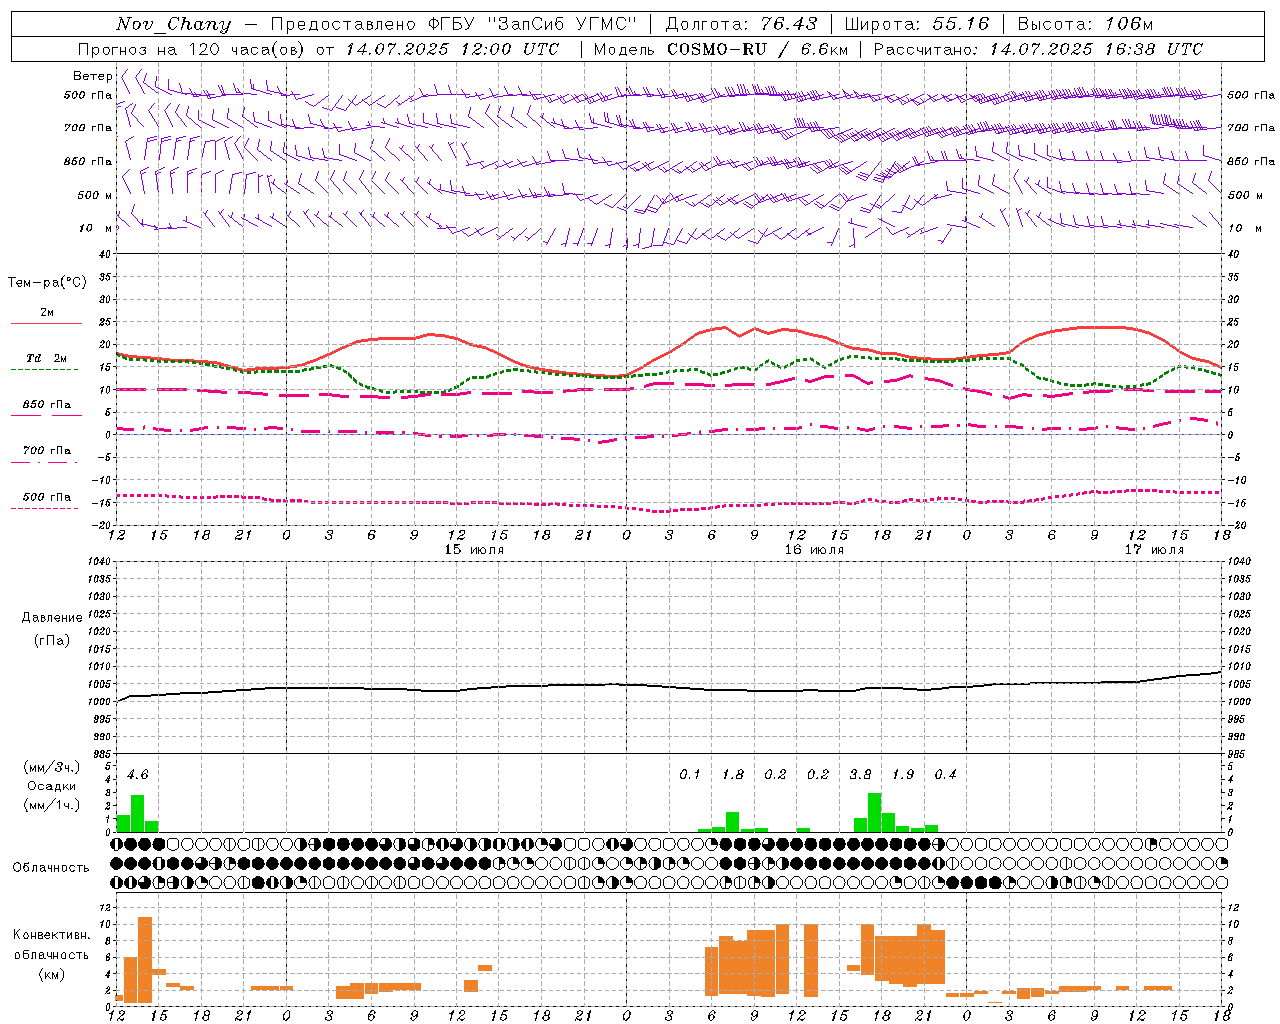Select the 1.9 precipitation total value
Image resolution: width=1280 pixels, height=1024 pixels.
click(x=903, y=774)
